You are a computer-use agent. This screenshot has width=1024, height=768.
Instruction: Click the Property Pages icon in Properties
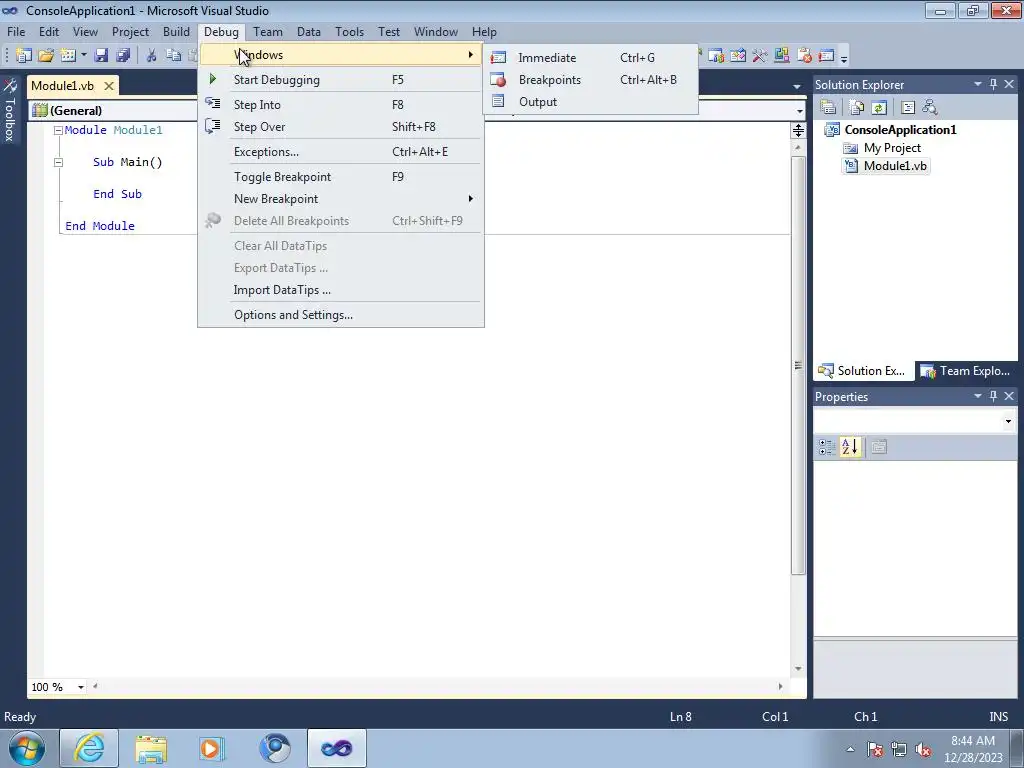tap(879, 447)
